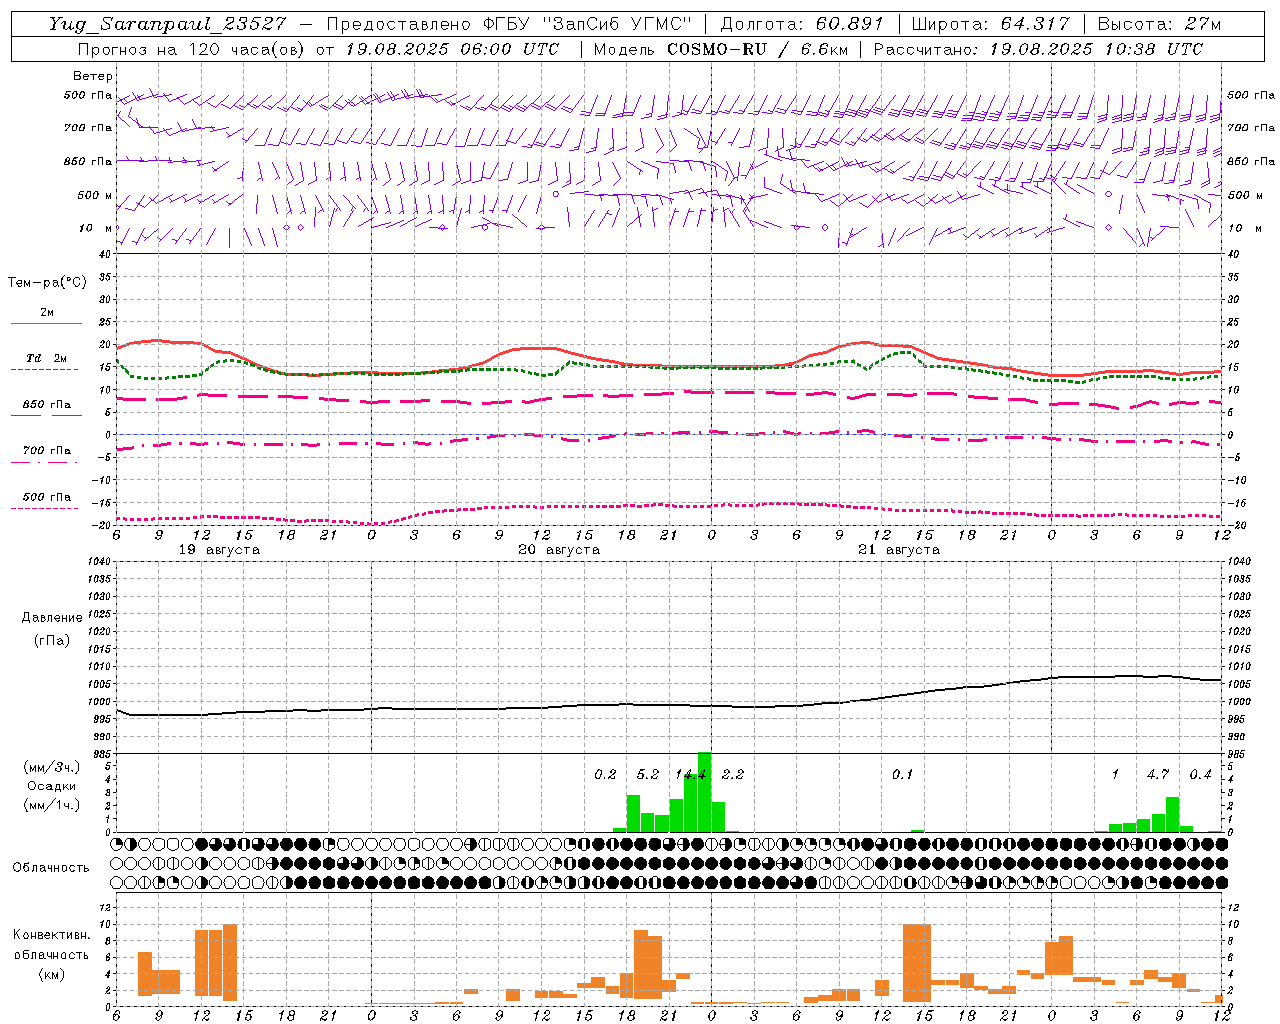Viewport: 1280px width, 1024px height.
Task: Click the dashed line sample under Td 2м
Action: [46, 370]
